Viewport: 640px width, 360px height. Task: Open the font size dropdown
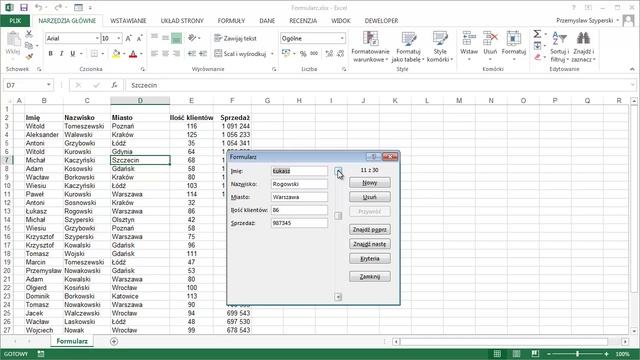[119, 38]
